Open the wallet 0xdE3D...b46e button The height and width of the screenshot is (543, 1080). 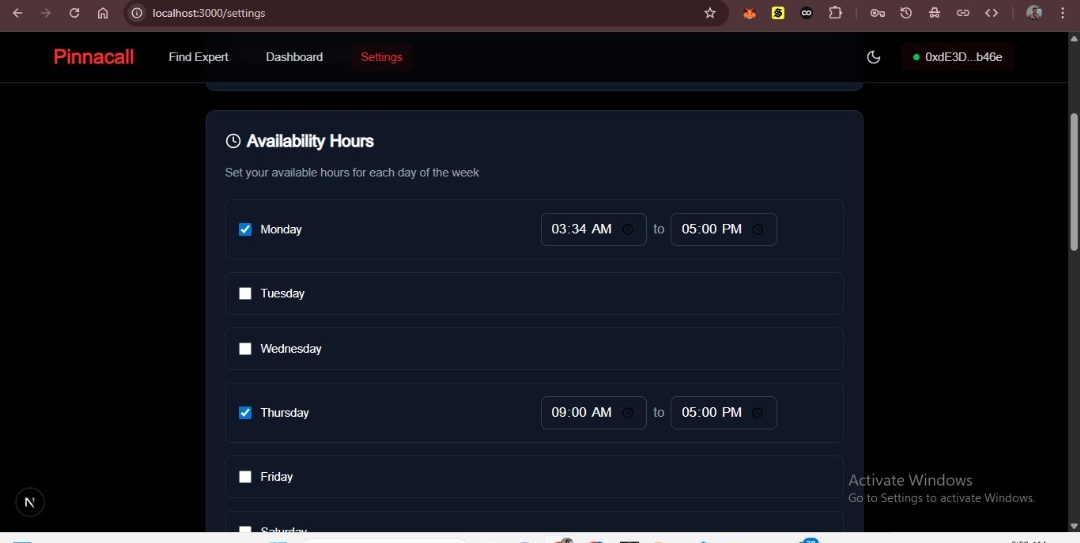[957, 57]
